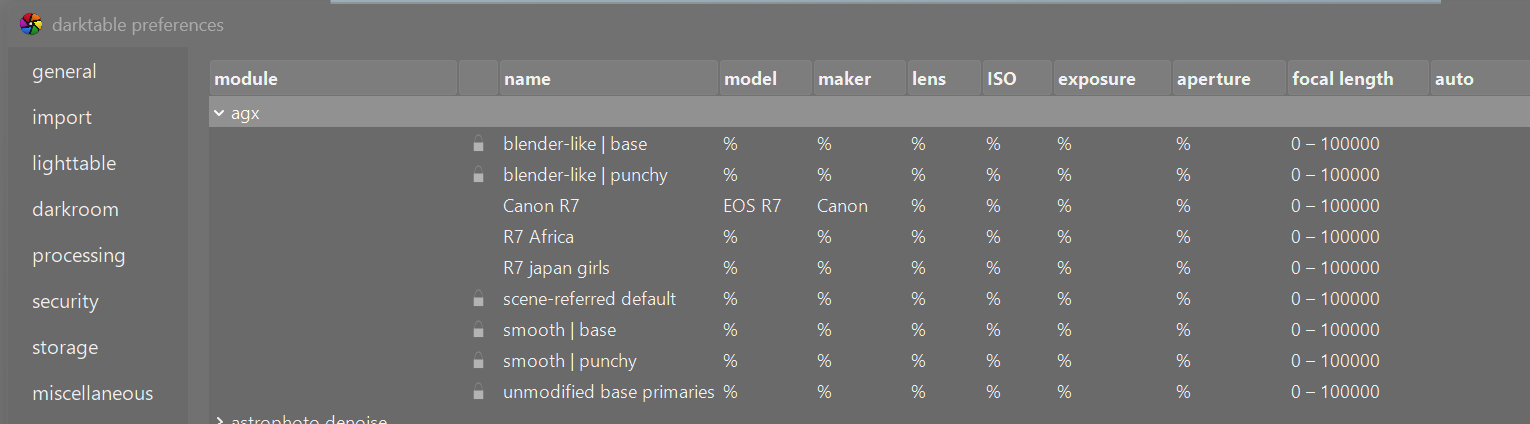Collapse the agx preset group
The height and width of the screenshot is (424, 1530).
tap(219, 113)
